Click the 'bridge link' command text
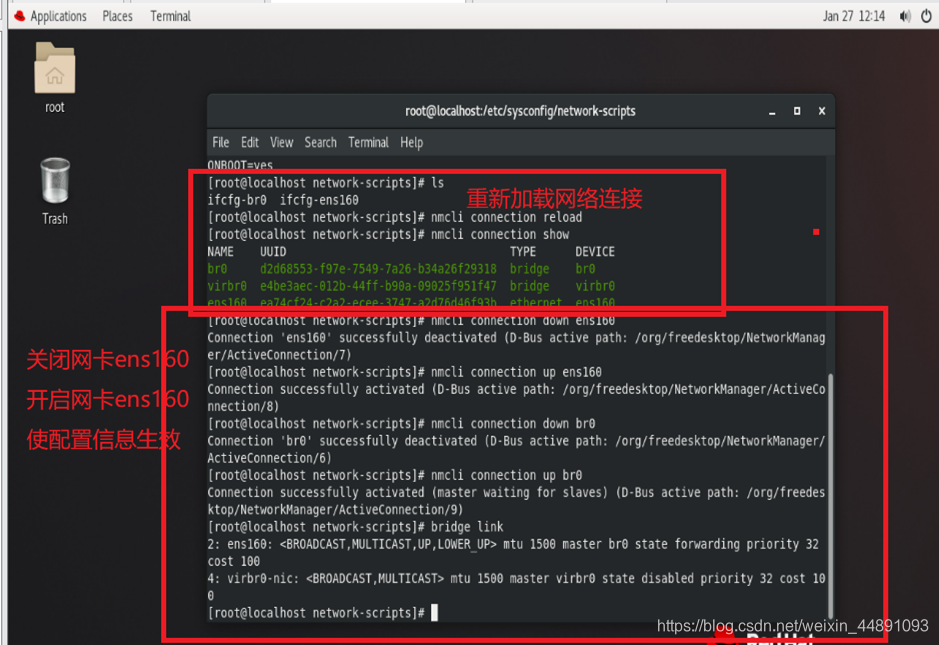The height and width of the screenshot is (645, 939). 467,526
